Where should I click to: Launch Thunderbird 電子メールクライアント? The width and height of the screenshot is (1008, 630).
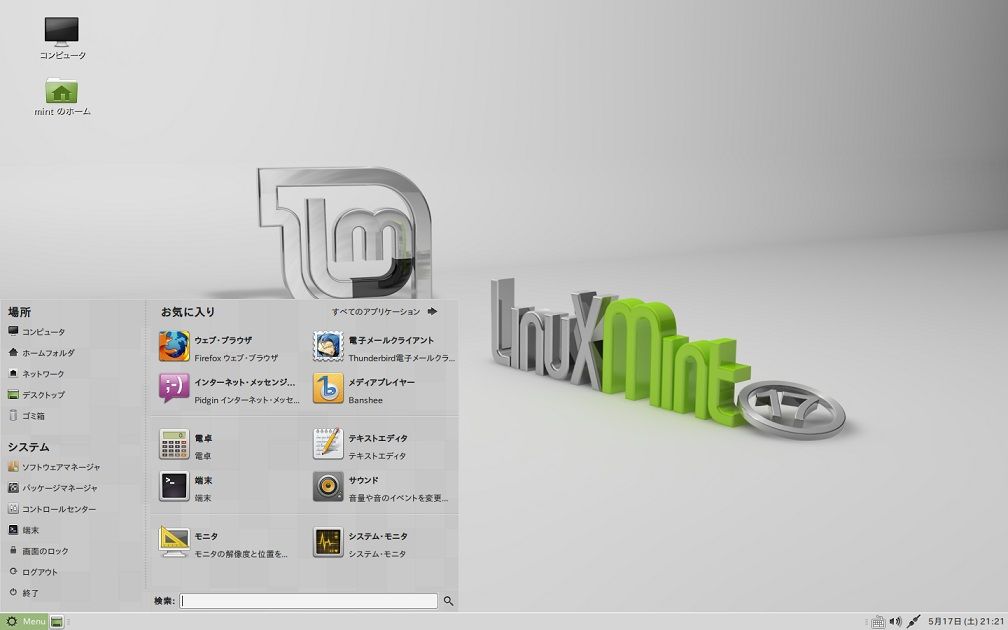pos(383,348)
